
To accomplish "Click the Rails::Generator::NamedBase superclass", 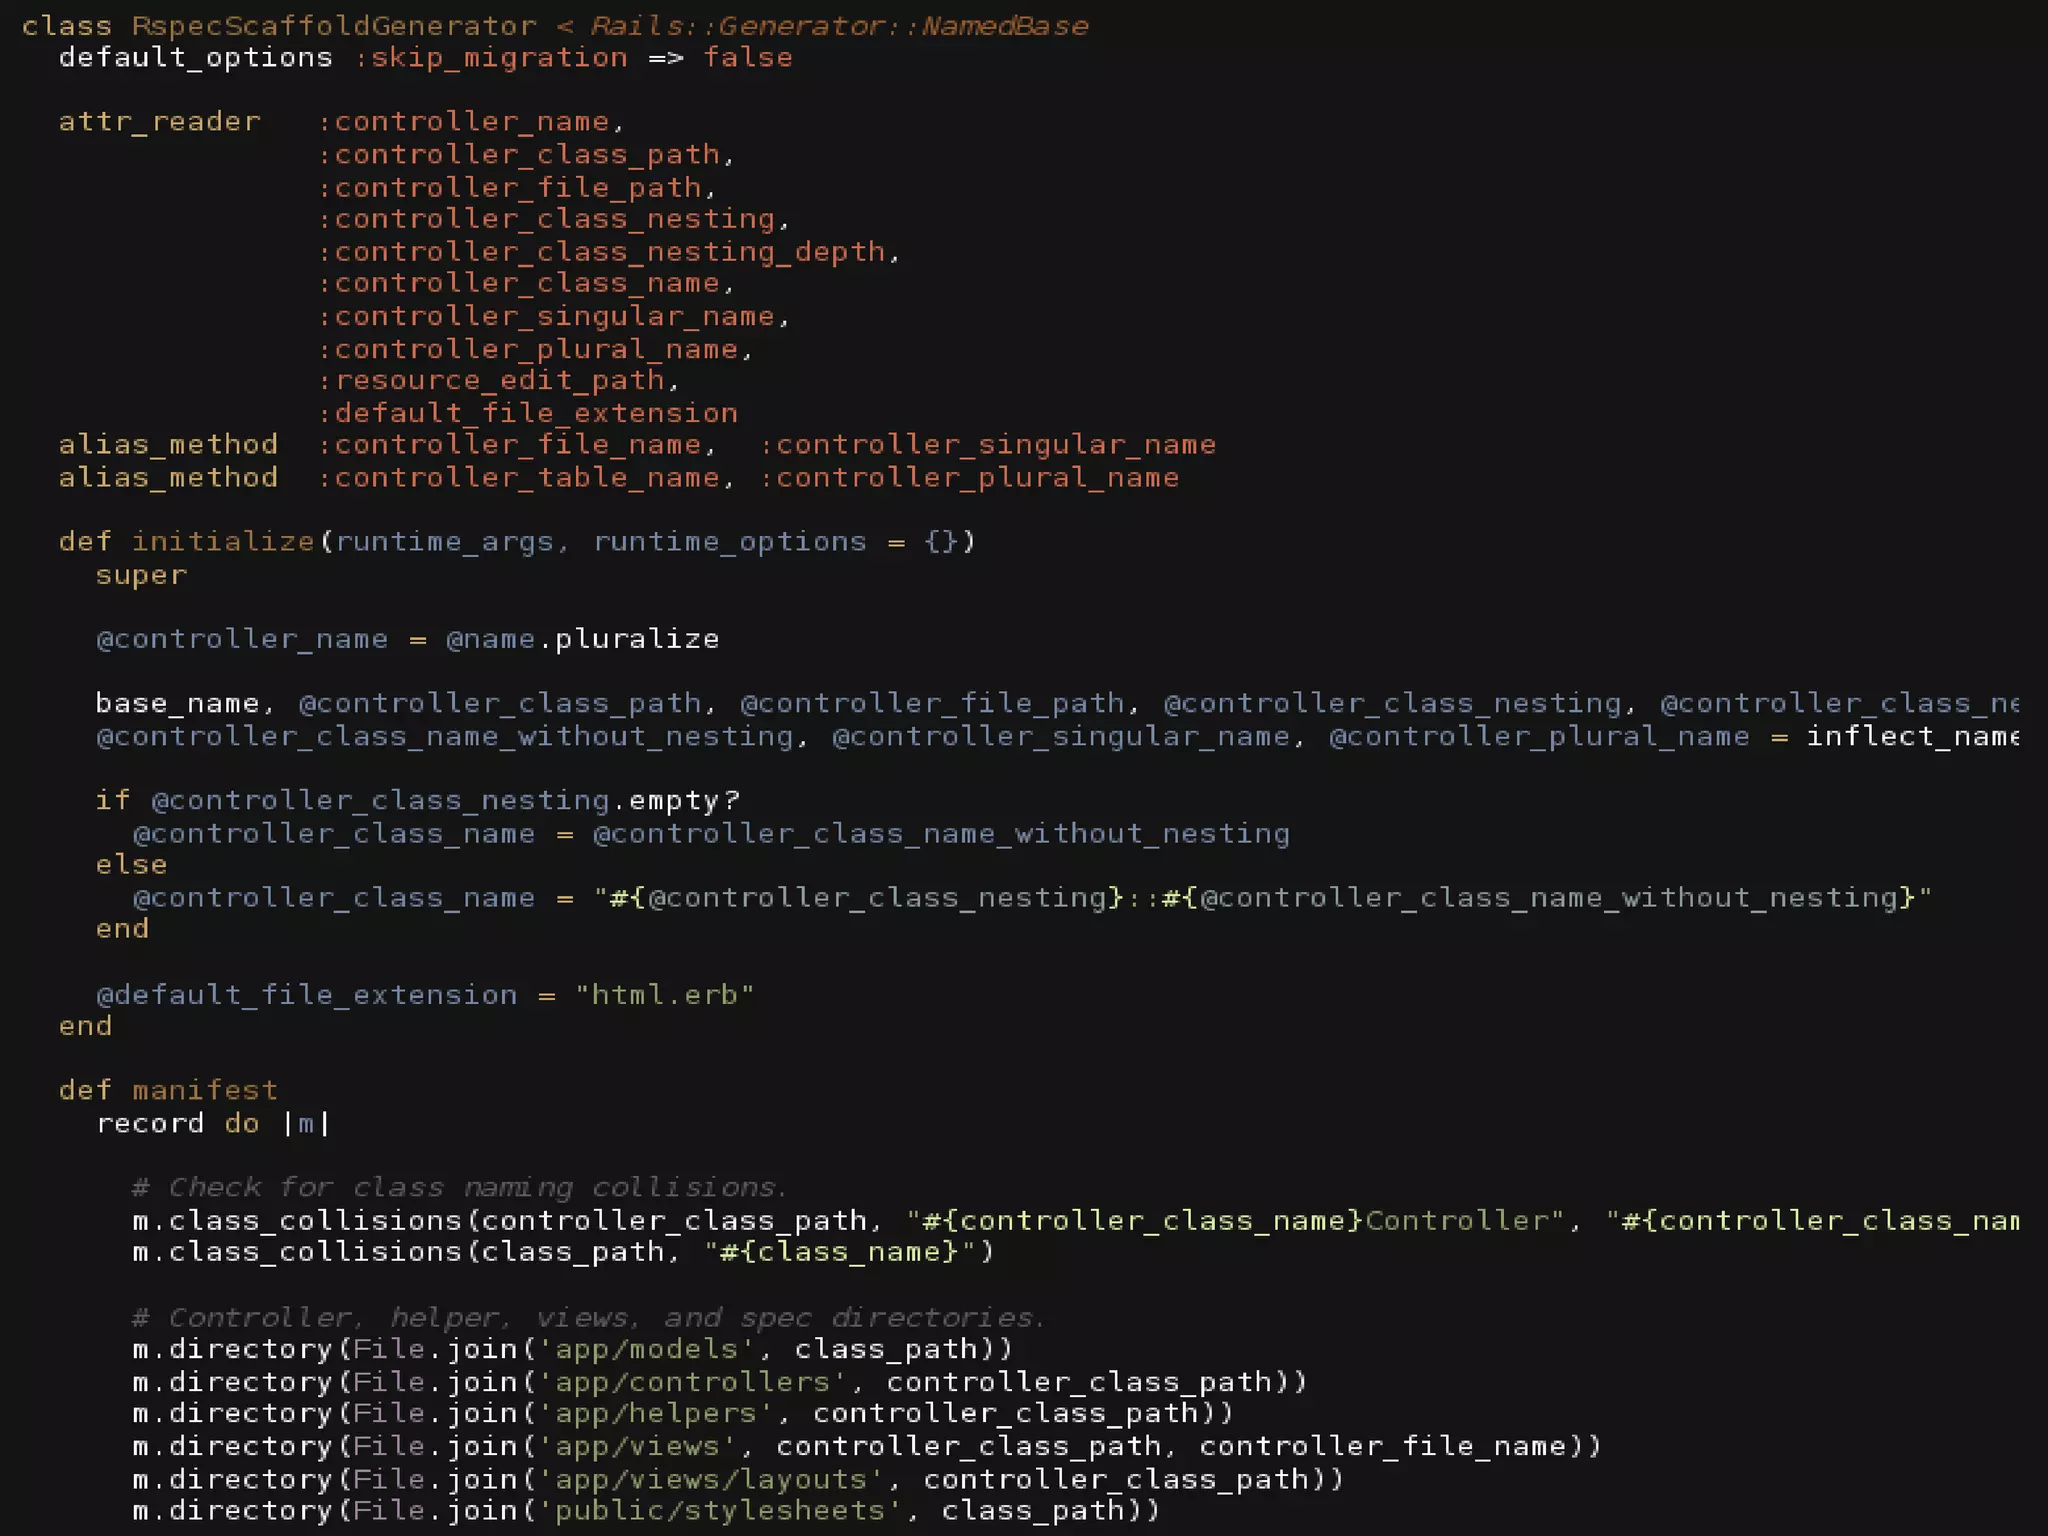I will [x=838, y=26].
